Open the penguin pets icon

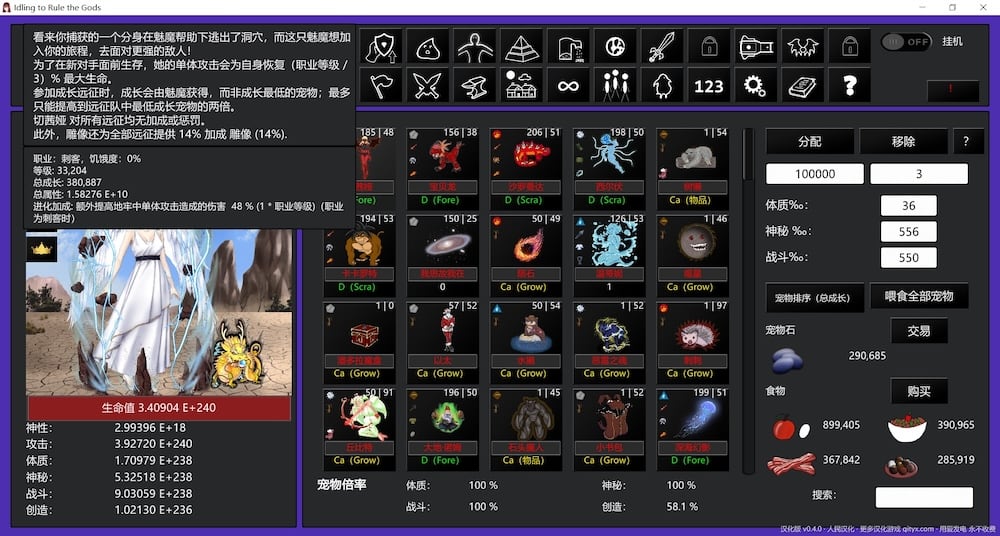(662, 85)
